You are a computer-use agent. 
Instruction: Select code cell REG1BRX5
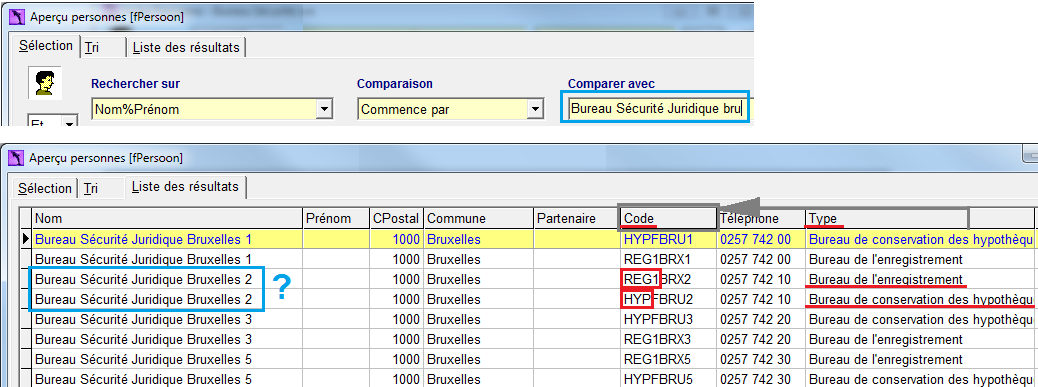tap(668, 360)
